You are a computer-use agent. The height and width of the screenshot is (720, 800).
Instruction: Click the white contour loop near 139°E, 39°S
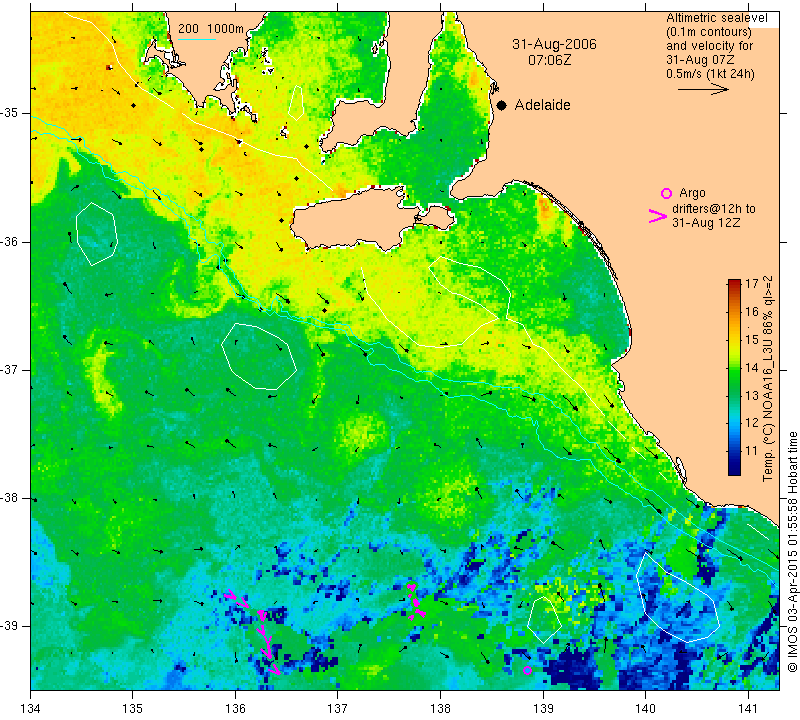tap(544, 619)
